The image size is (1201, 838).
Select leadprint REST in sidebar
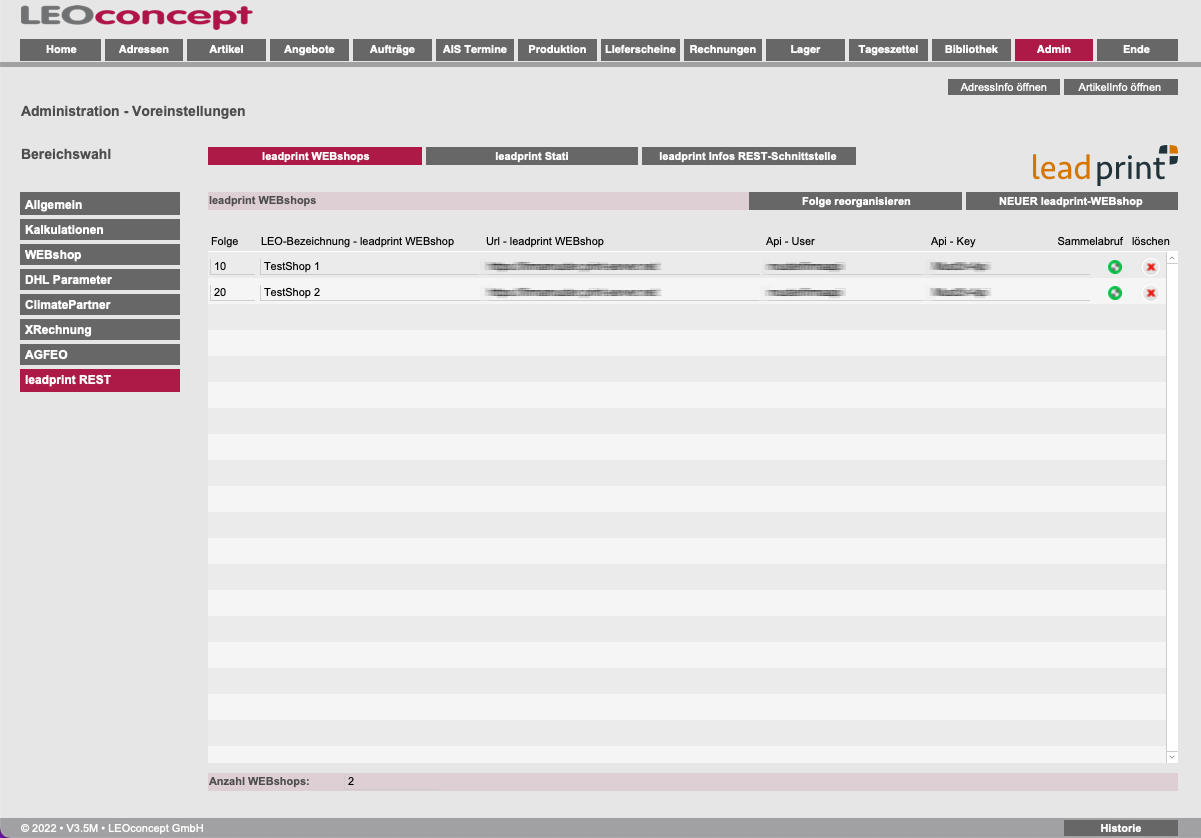coord(100,380)
